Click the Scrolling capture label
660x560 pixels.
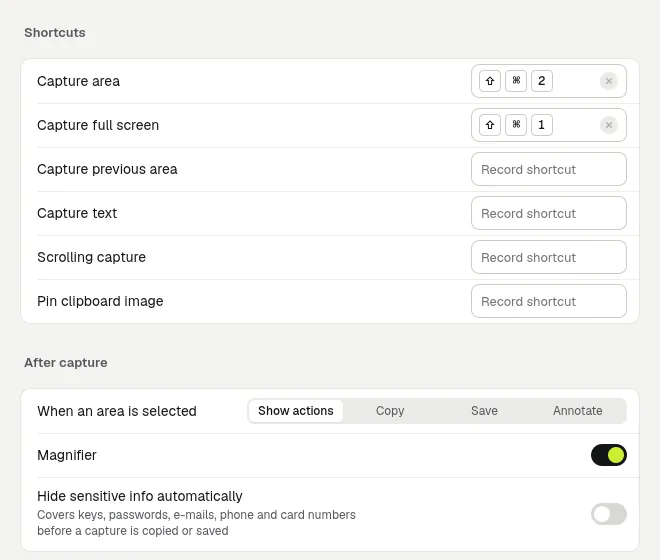point(91,257)
